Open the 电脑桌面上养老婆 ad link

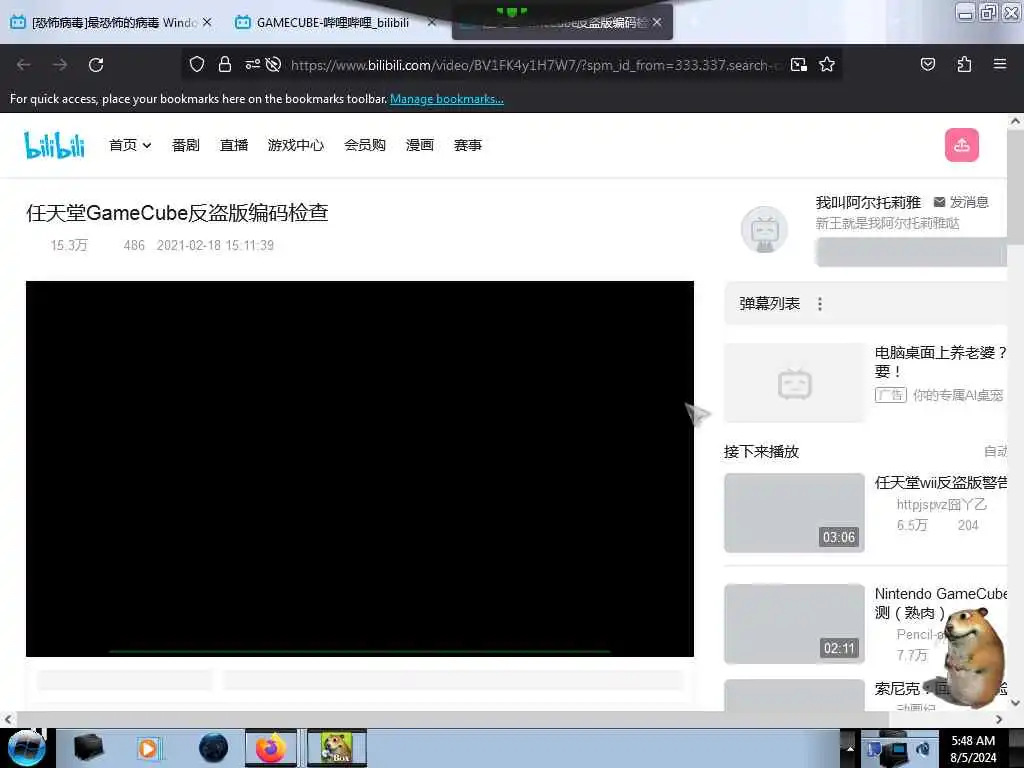(x=940, y=362)
